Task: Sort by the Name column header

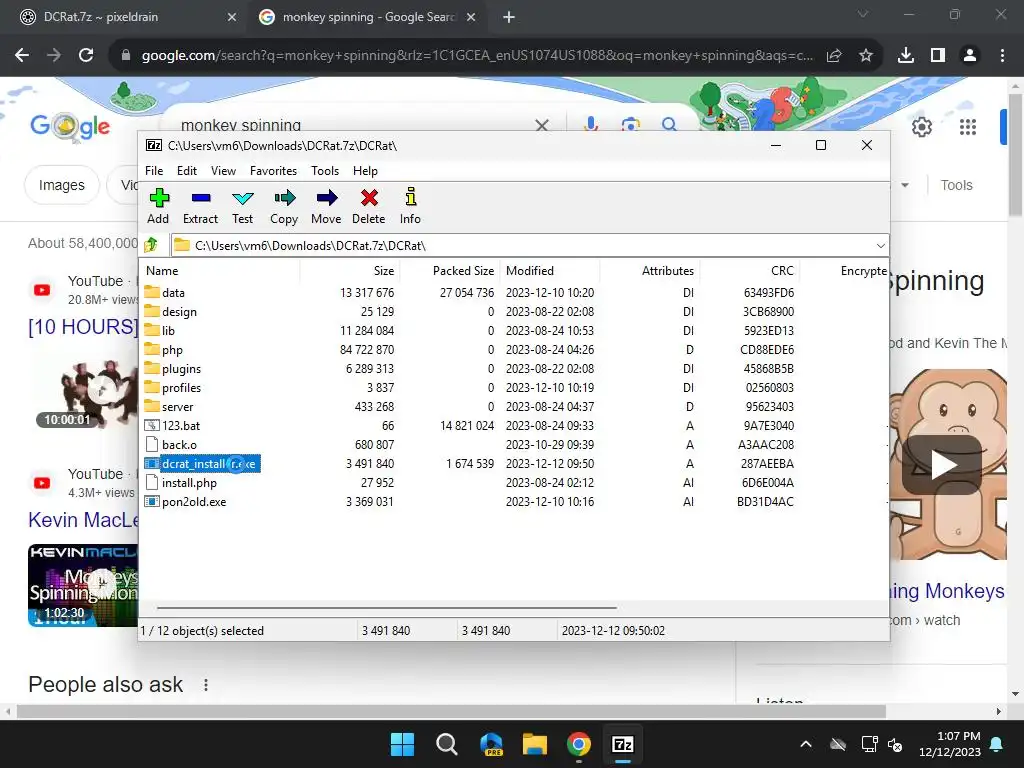Action: pyautogui.click(x=219, y=270)
